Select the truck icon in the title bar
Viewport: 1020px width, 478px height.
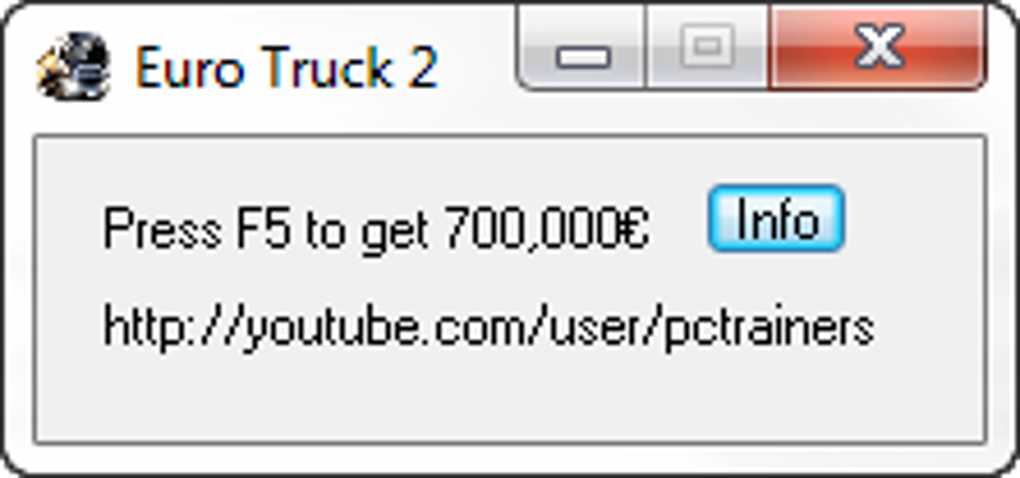point(73,66)
